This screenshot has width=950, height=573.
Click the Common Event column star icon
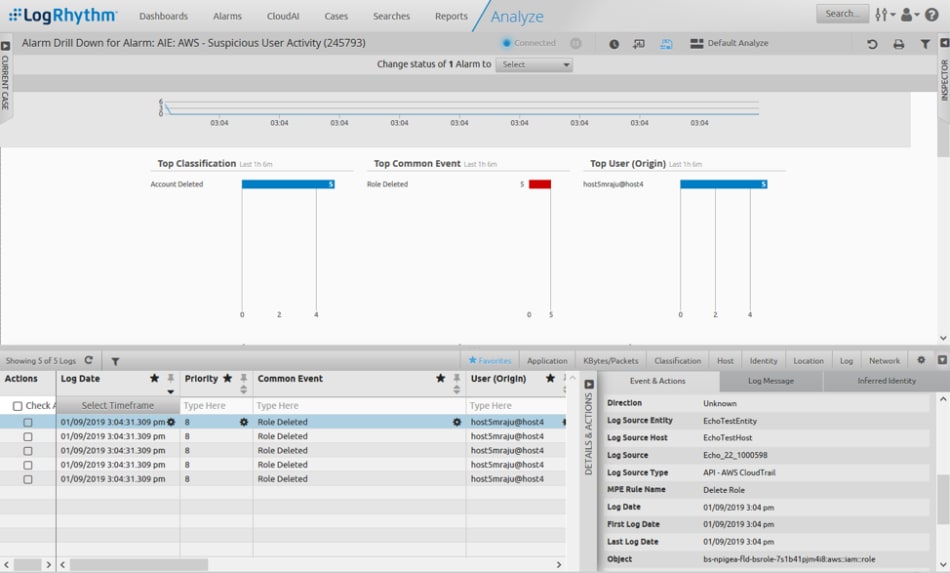[440, 378]
